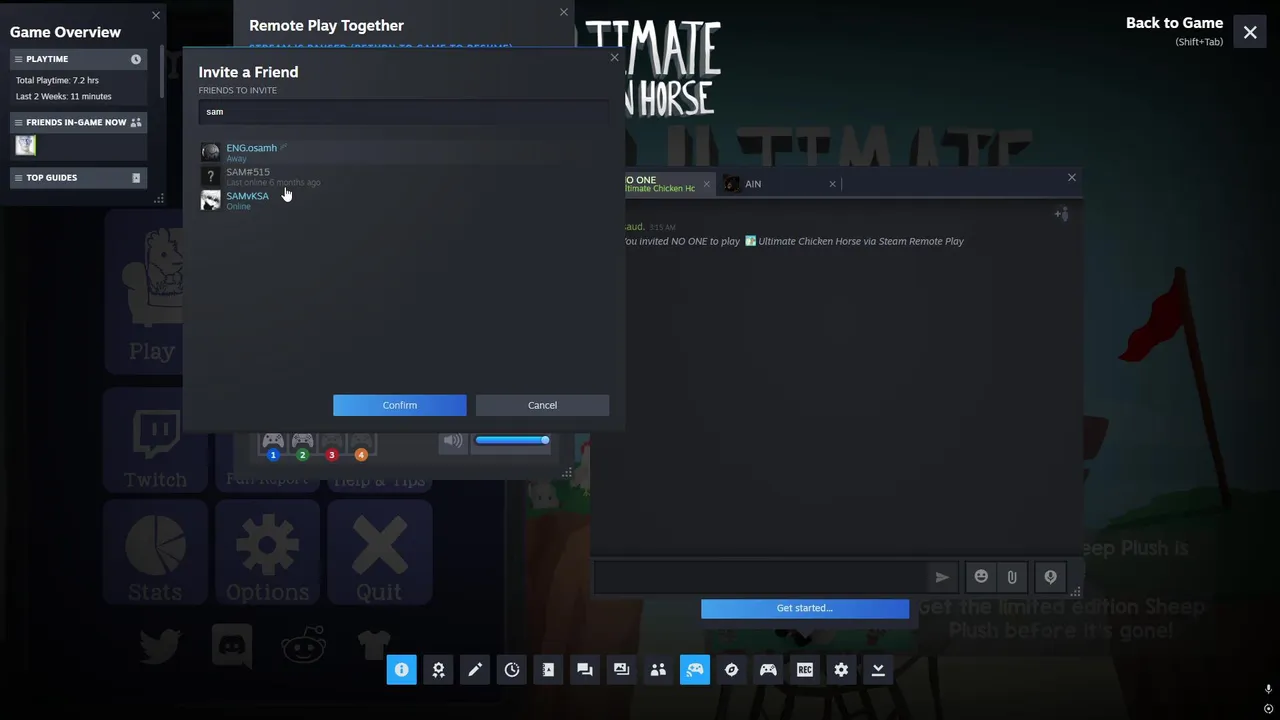Open the Discord icon in game menu
Image resolution: width=1280 pixels, height=720 pixels.
click(232, 647)
